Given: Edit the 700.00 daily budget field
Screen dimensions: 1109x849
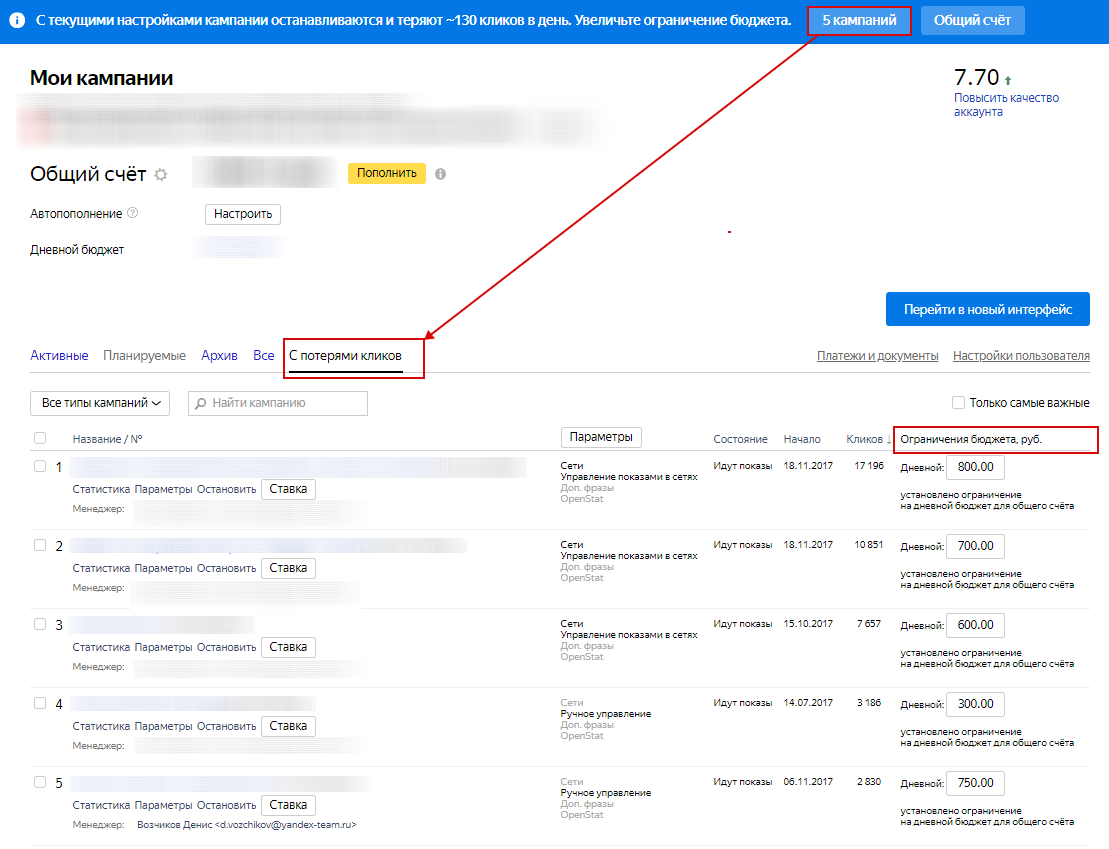Looking at the screenshot, I should click(x=975, y=546).
